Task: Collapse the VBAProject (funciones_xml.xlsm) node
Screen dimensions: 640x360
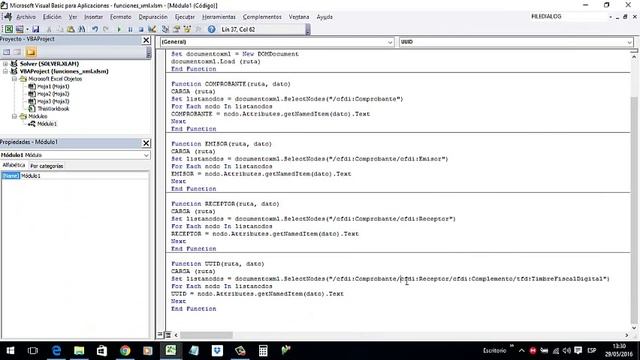Action: [5, 71]
